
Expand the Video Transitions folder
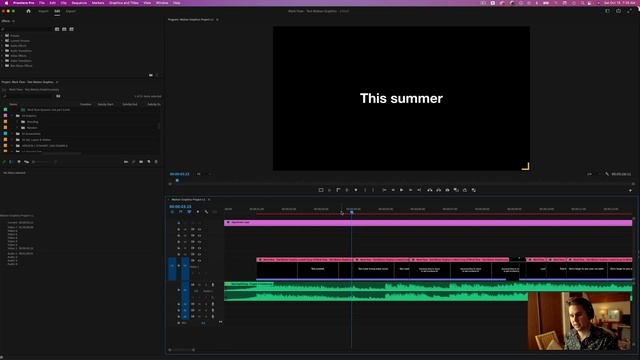click(x=2, y=60)
